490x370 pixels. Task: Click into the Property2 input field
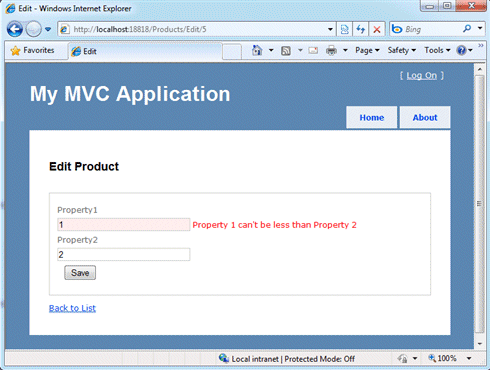pyautogui.click(x=124, y=255)
